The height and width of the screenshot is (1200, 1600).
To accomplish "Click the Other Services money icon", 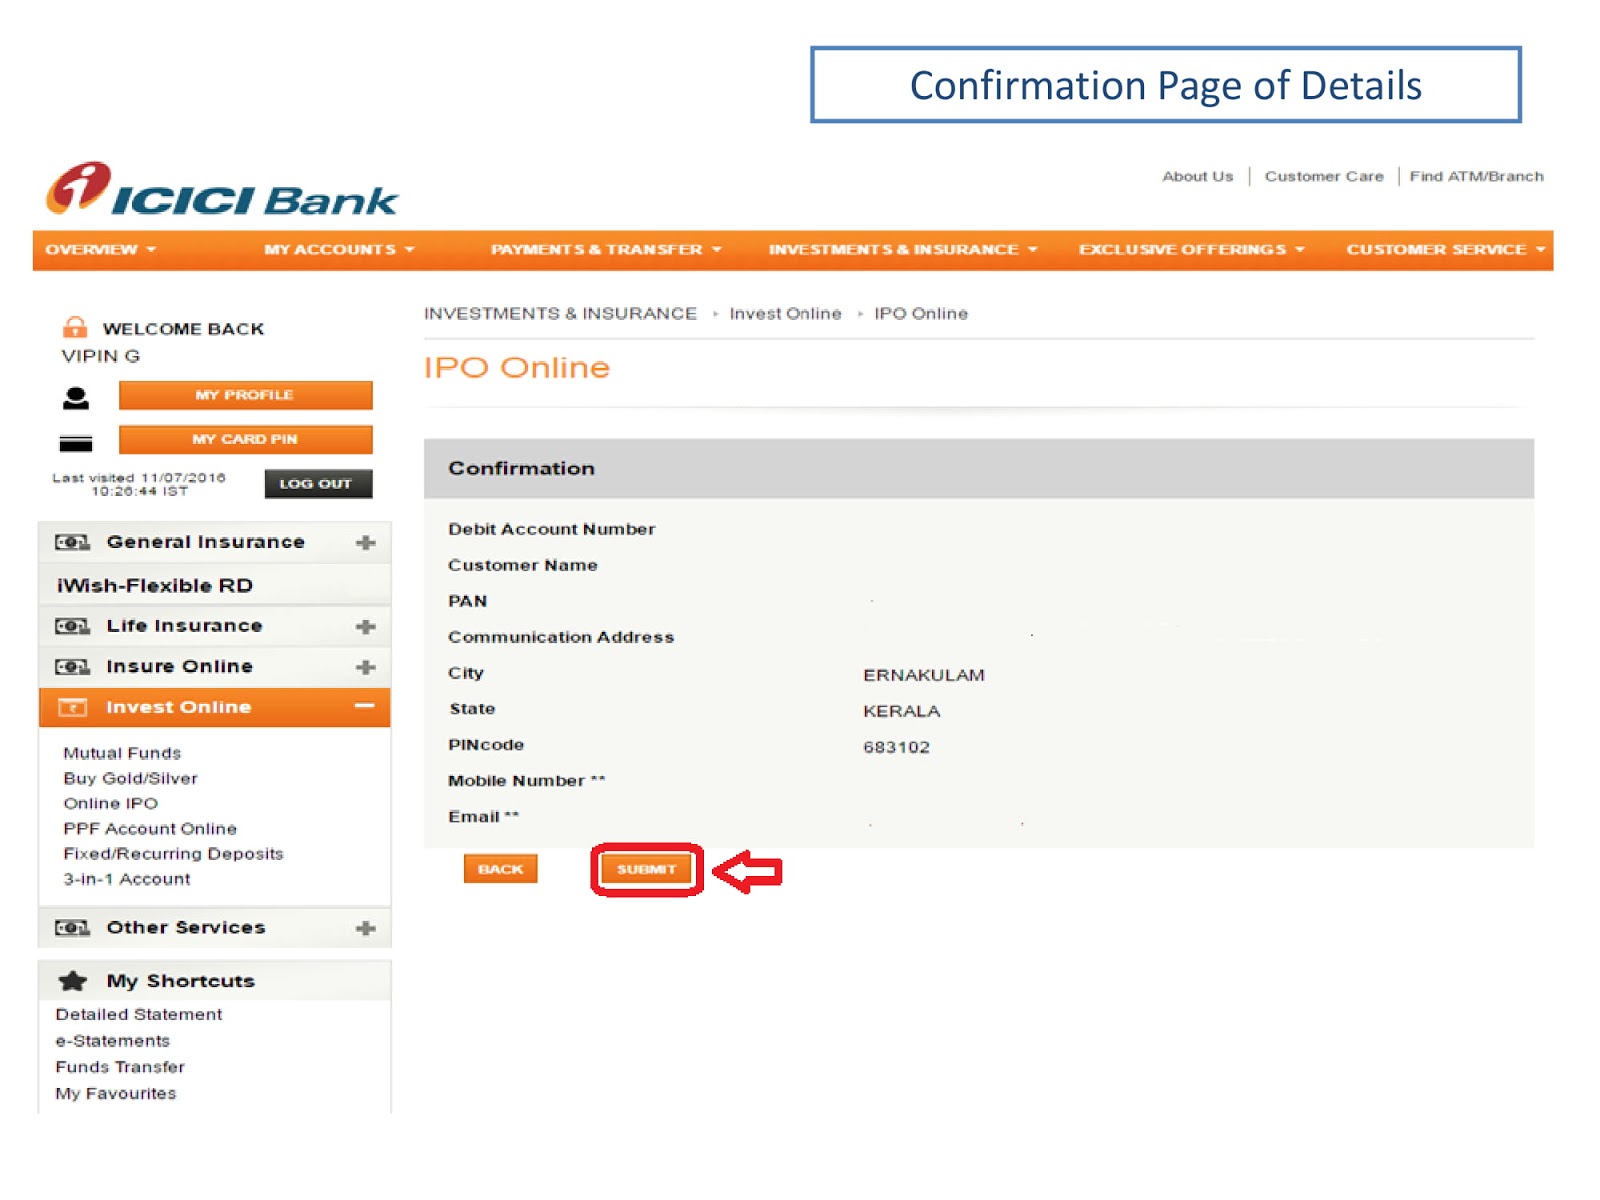I will click(x=72, y=928).
